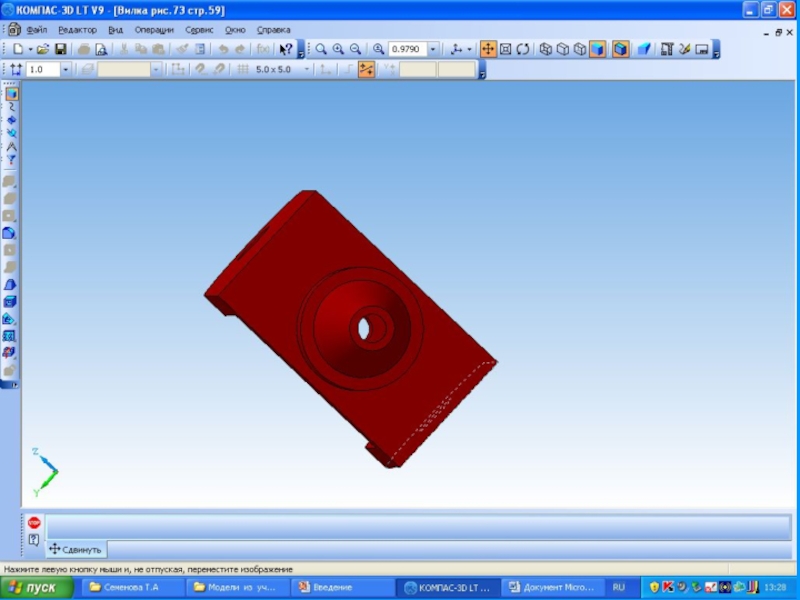Toggle shaded display mode
Viewport: 800px width, 600px height.
596,49
